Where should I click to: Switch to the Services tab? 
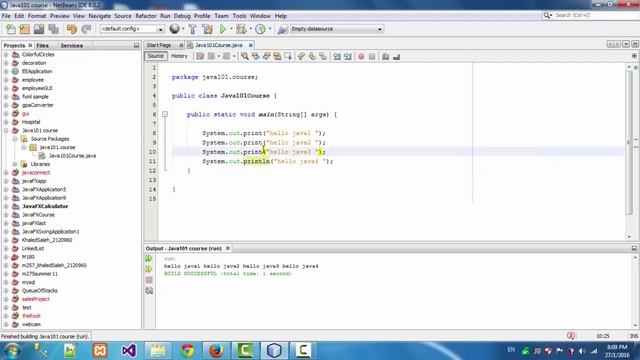pyautogui.click(x=71, y=45)
